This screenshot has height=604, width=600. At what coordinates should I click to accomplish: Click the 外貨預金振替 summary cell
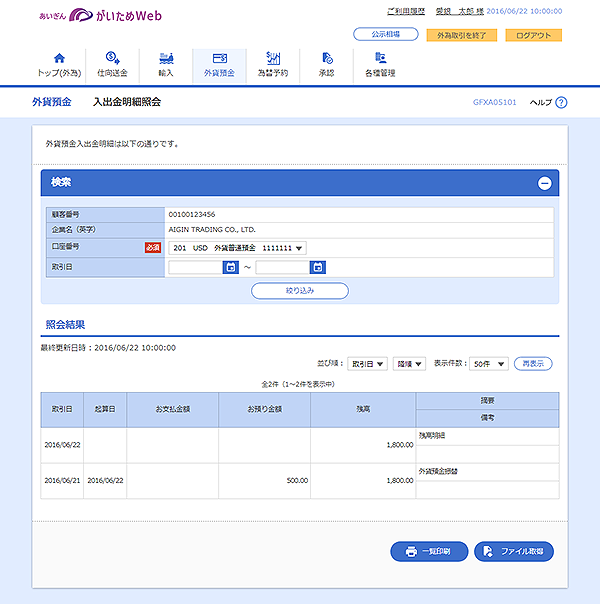(x=487, y=471)
